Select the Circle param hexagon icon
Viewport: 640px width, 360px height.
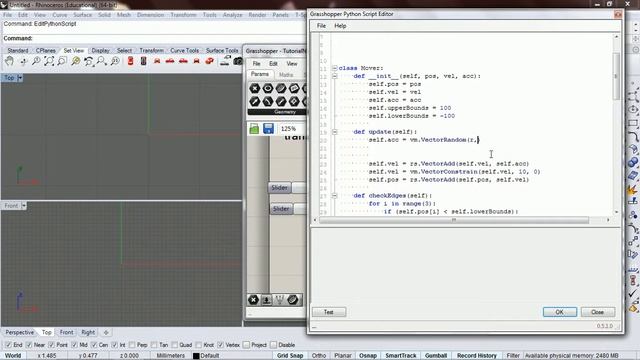[268, 88]
